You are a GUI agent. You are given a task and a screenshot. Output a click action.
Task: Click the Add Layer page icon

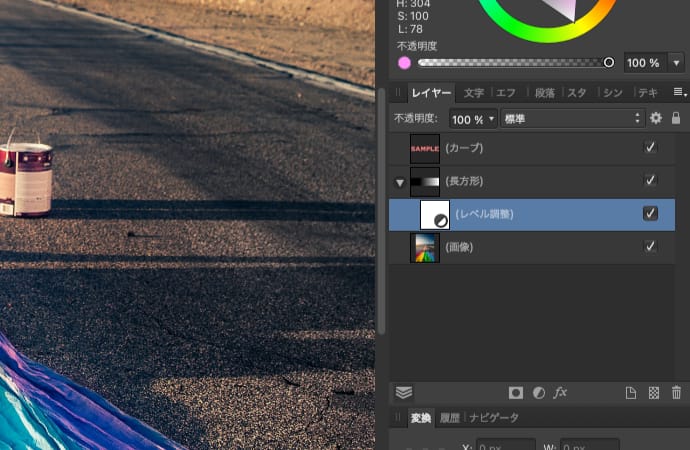[631, 393]
